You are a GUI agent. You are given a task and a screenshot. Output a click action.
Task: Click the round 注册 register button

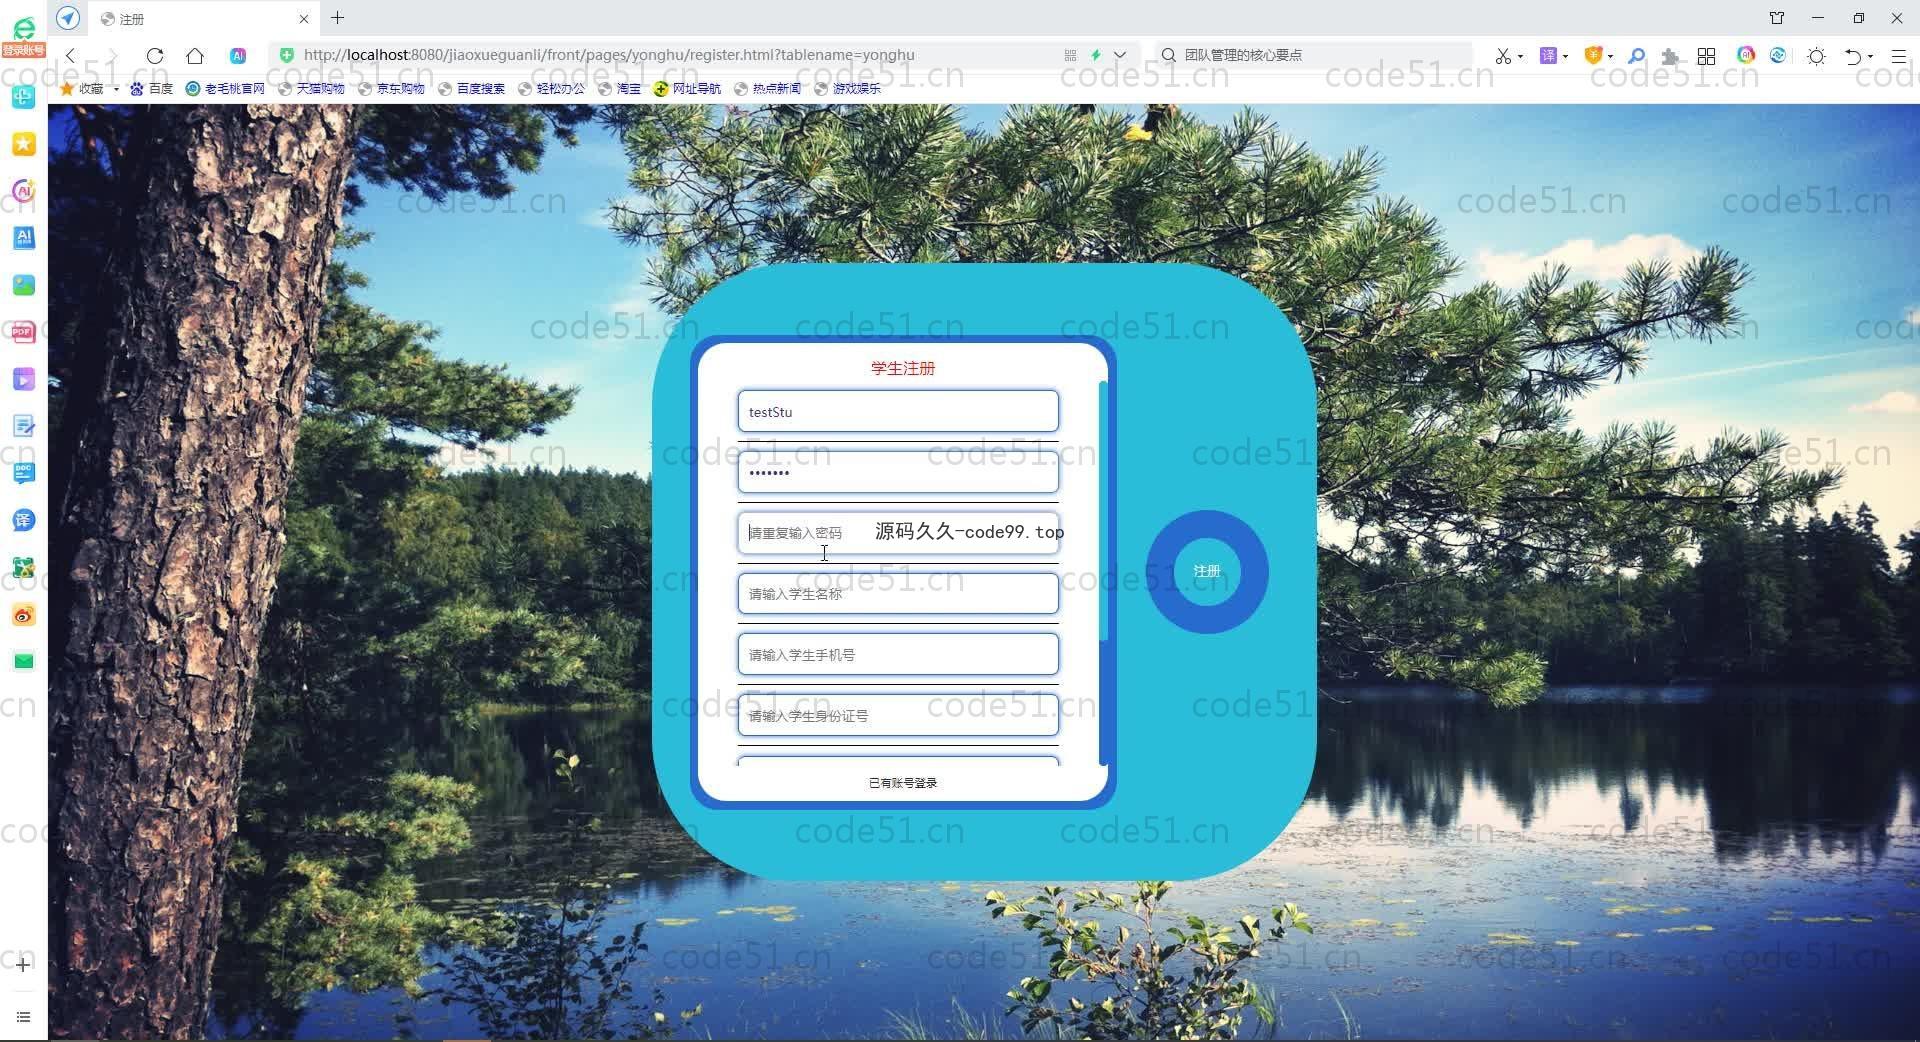[1207, 571]
